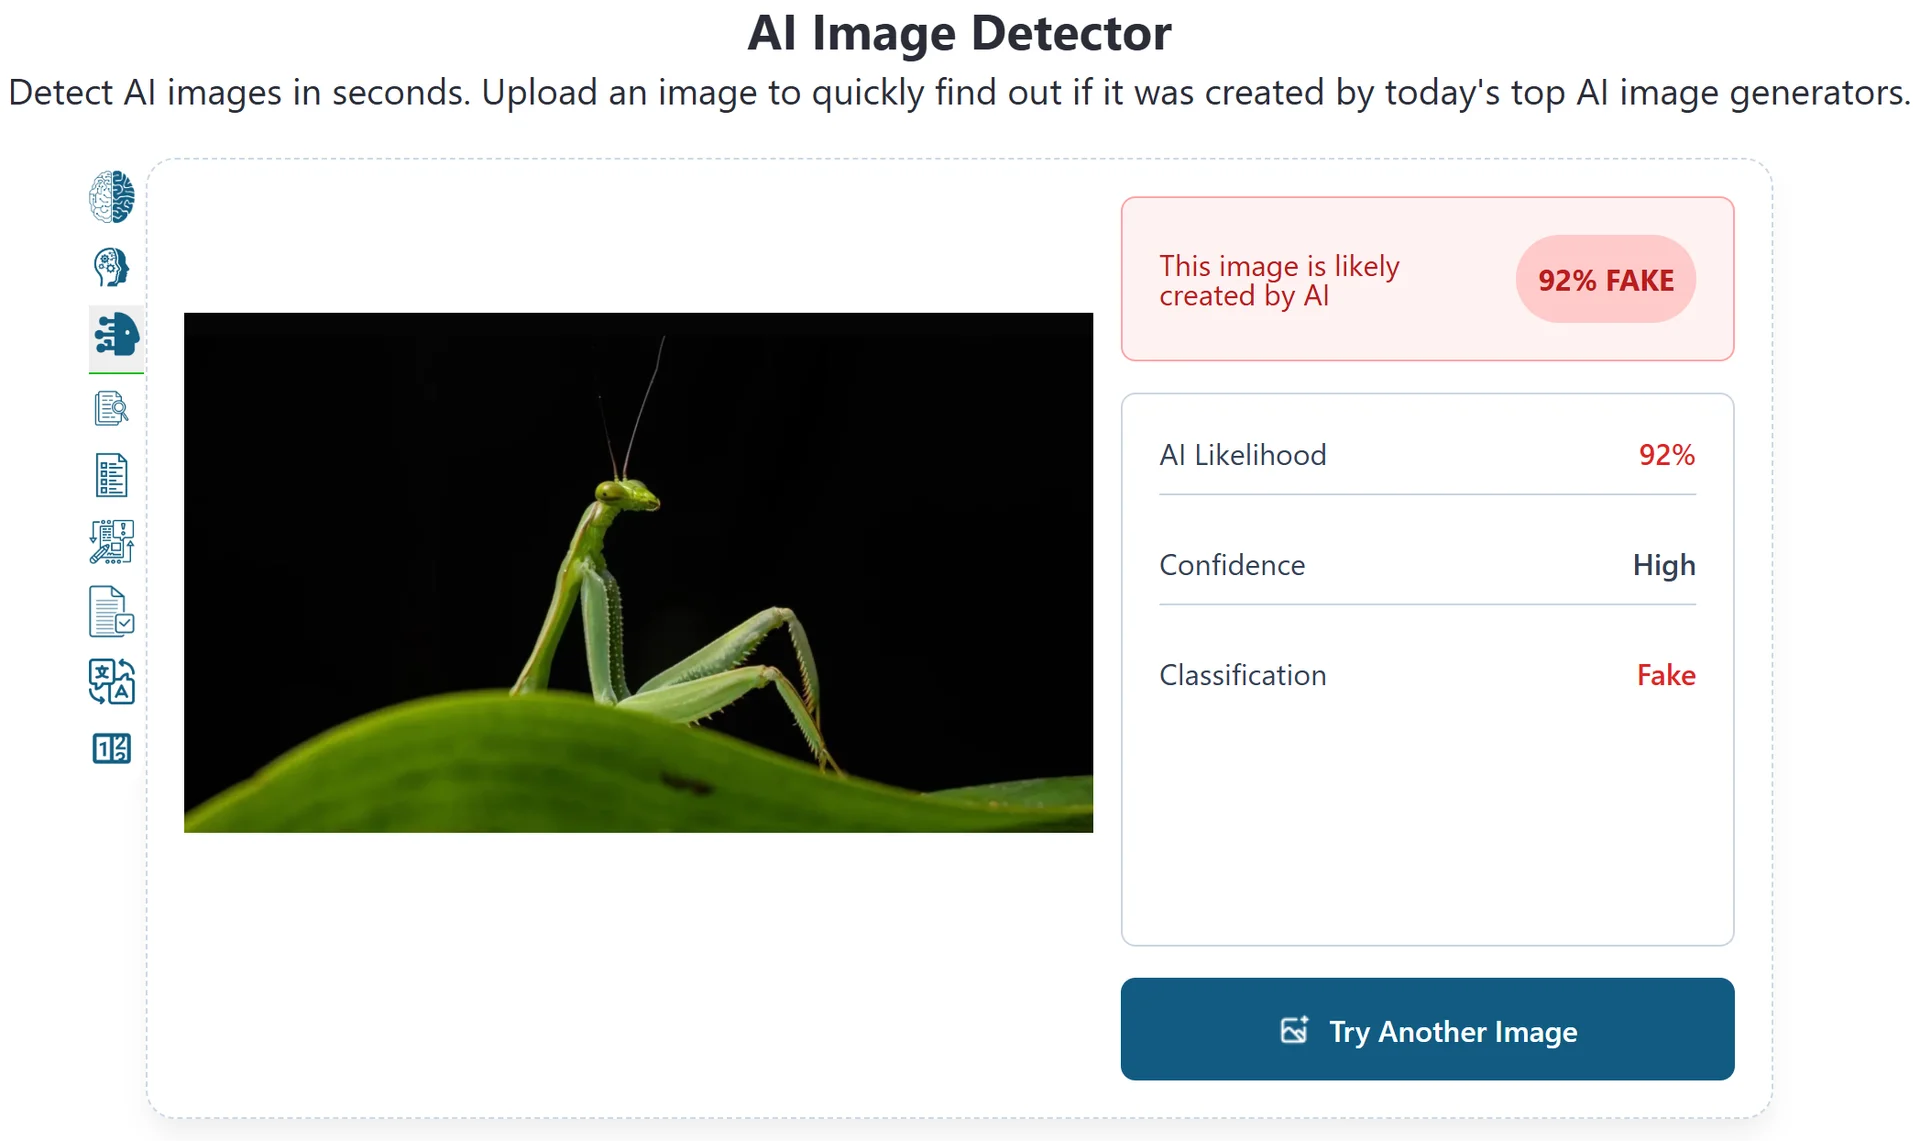Click the AI Image Detector heading
This screenshot has height=1141, width=1920.
(x=959, y=33)
